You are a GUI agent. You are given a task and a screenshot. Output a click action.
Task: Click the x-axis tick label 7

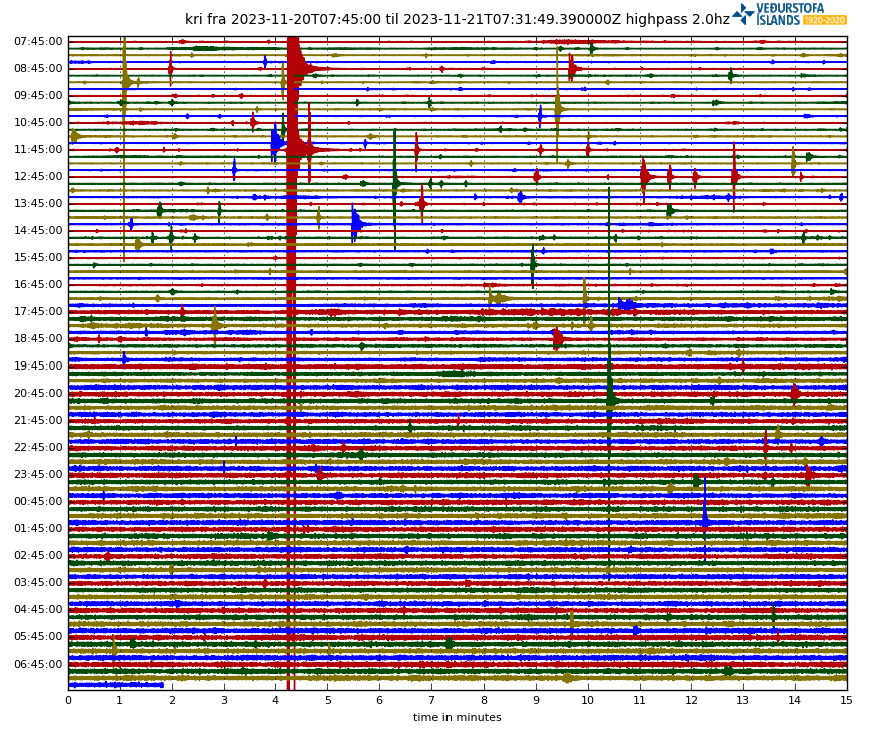(x=432, y=700)
